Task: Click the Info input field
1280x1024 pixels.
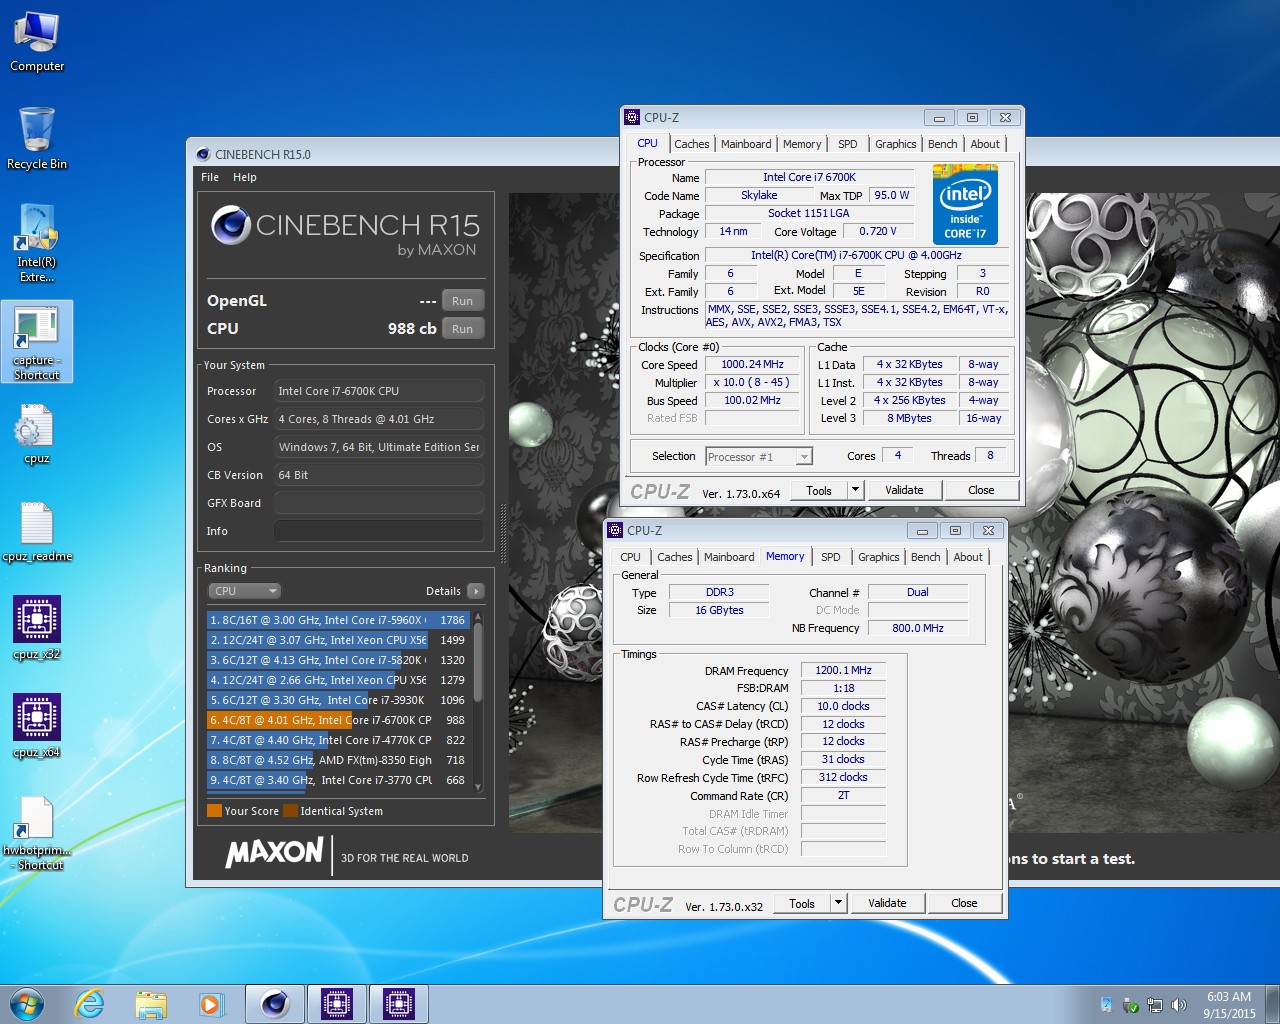Action: click(x=379, y=531)
